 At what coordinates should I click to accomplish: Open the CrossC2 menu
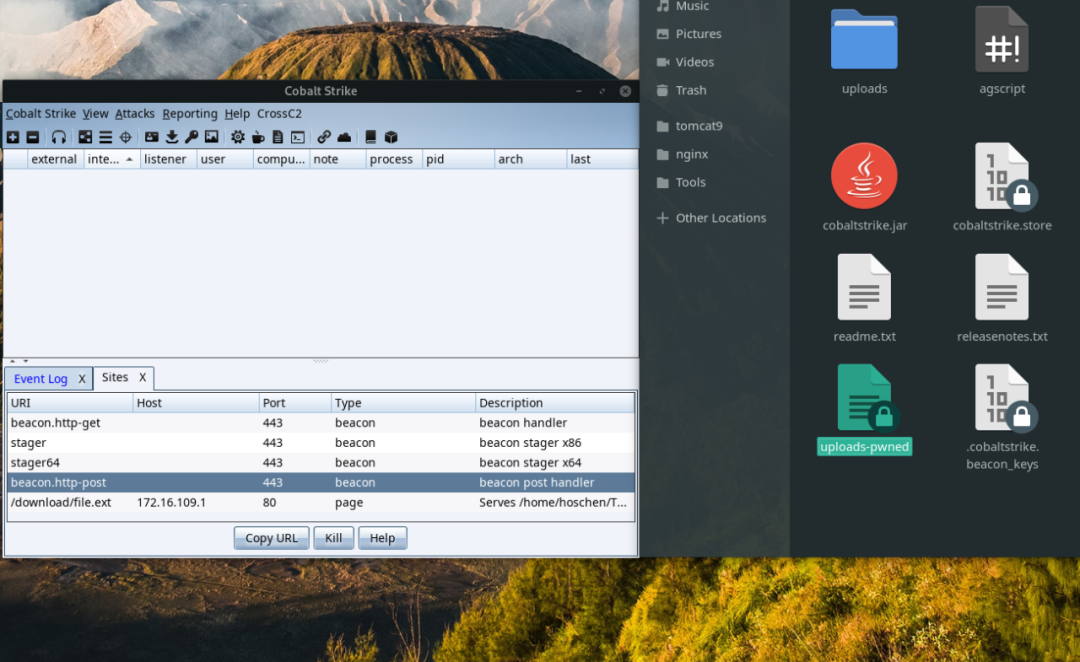(279, 114)
